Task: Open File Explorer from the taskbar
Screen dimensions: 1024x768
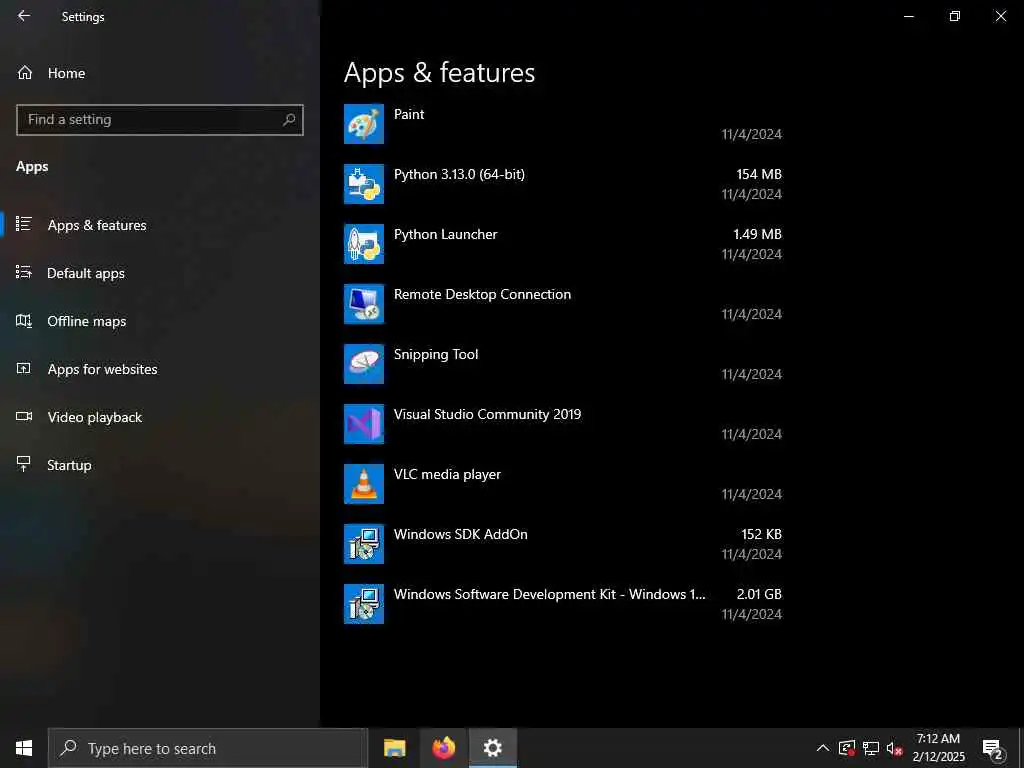Action: click(394, 748)
